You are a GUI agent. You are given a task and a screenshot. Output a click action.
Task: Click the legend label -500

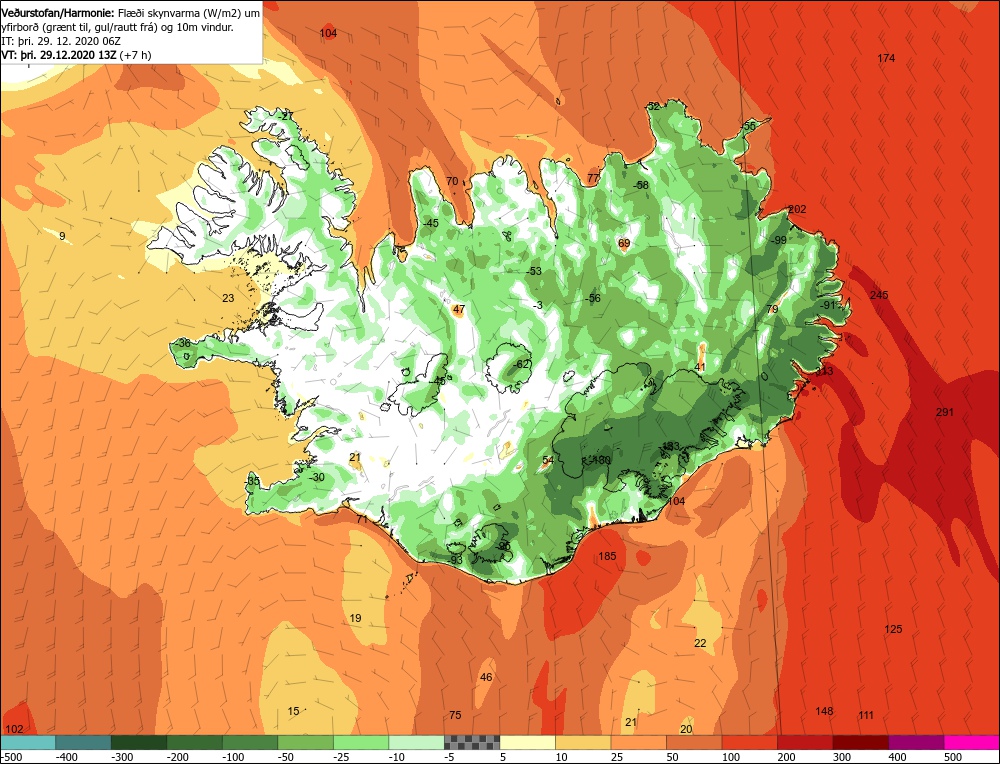13,757
